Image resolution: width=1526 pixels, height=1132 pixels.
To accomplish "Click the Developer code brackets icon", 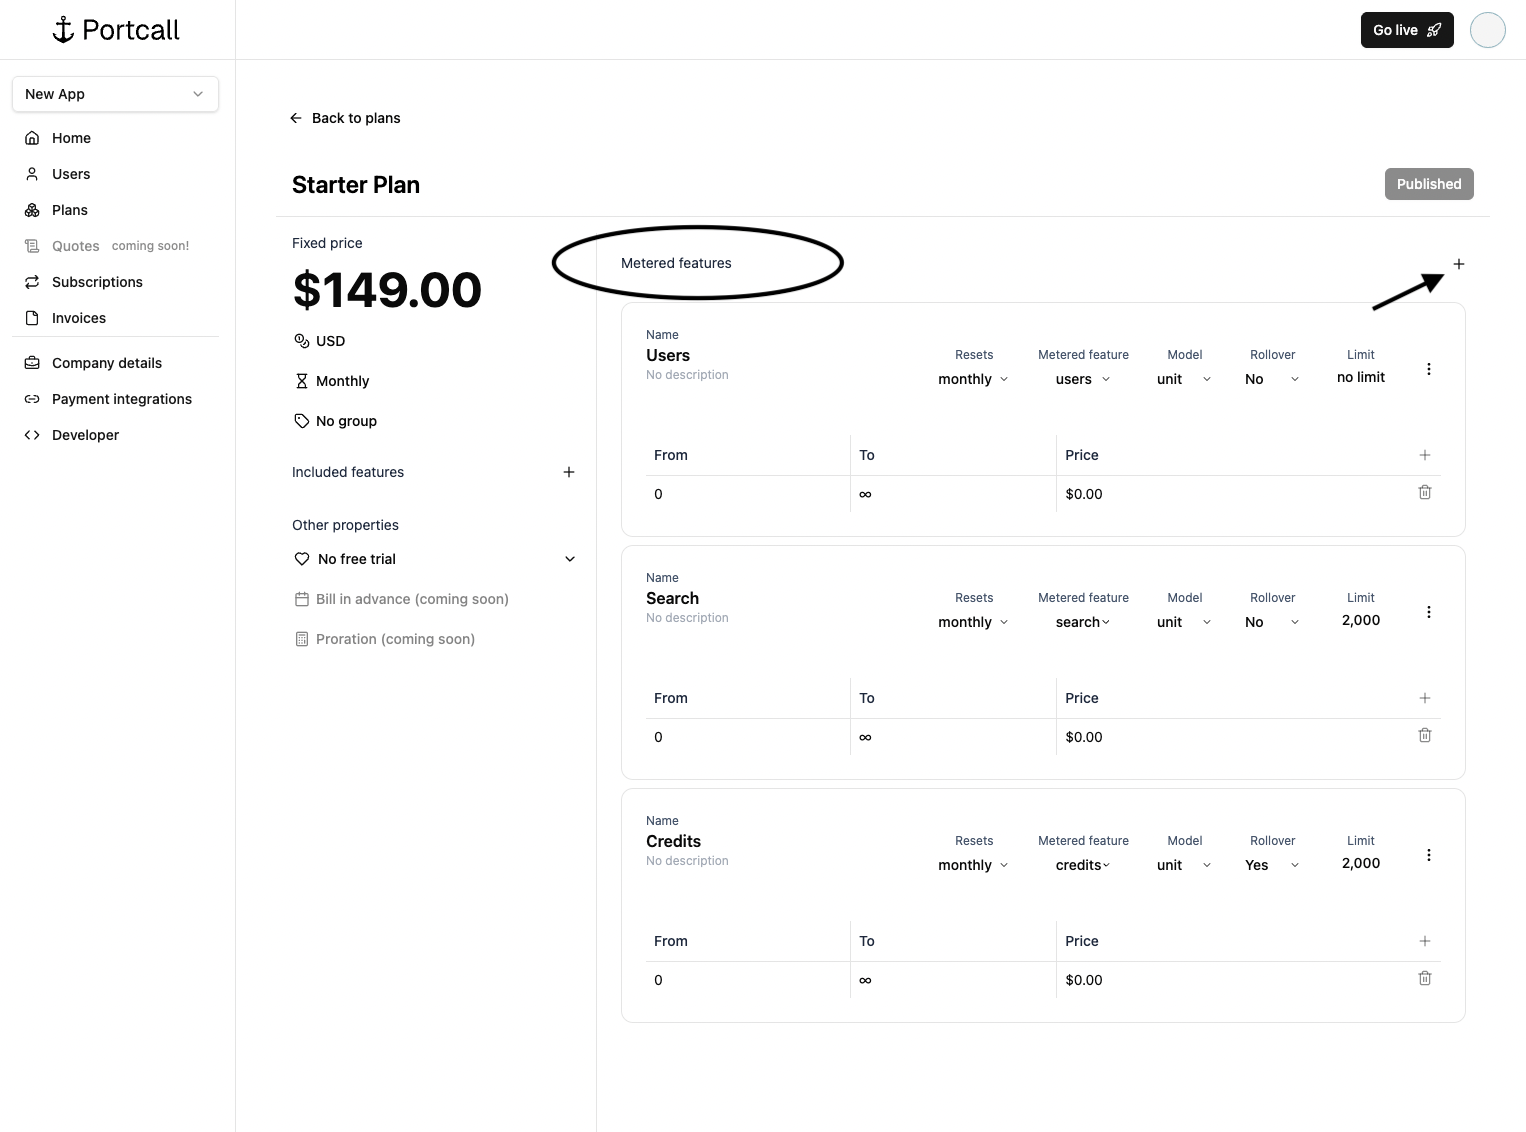I will tap(31, 435).
